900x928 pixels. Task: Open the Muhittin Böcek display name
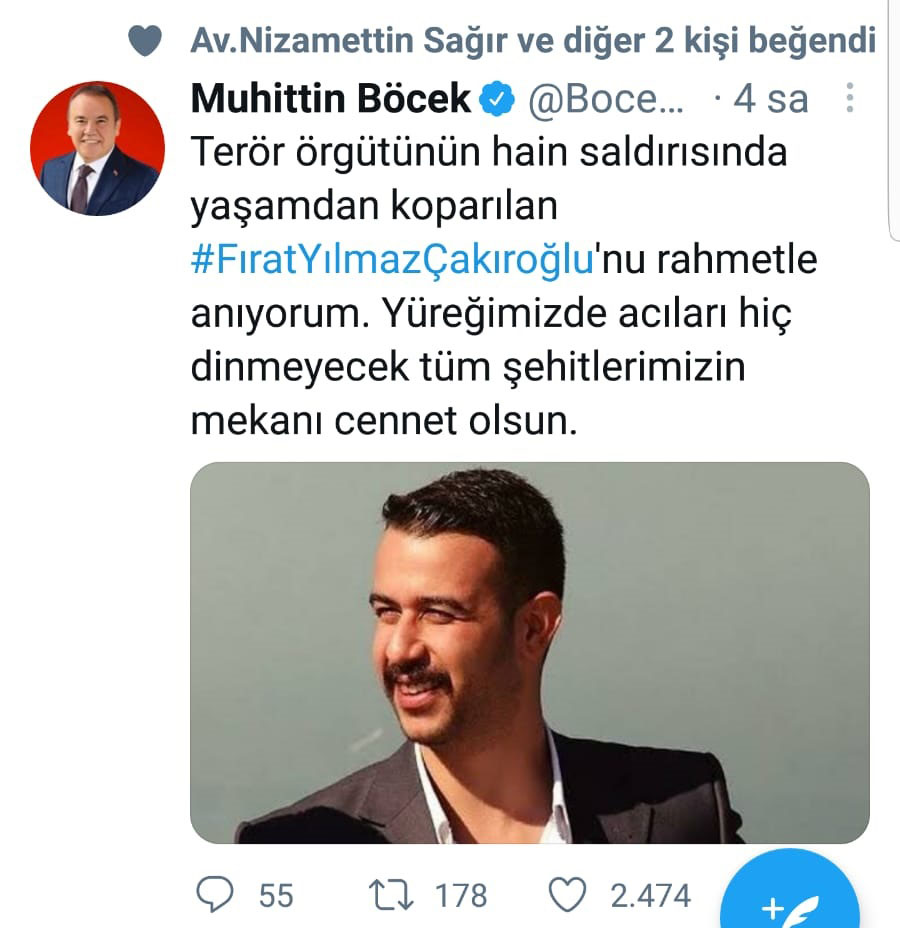330,99
